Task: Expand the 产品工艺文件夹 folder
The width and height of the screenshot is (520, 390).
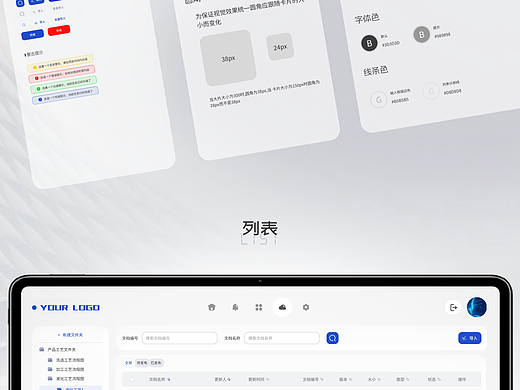Action: [x=57, y=349]
